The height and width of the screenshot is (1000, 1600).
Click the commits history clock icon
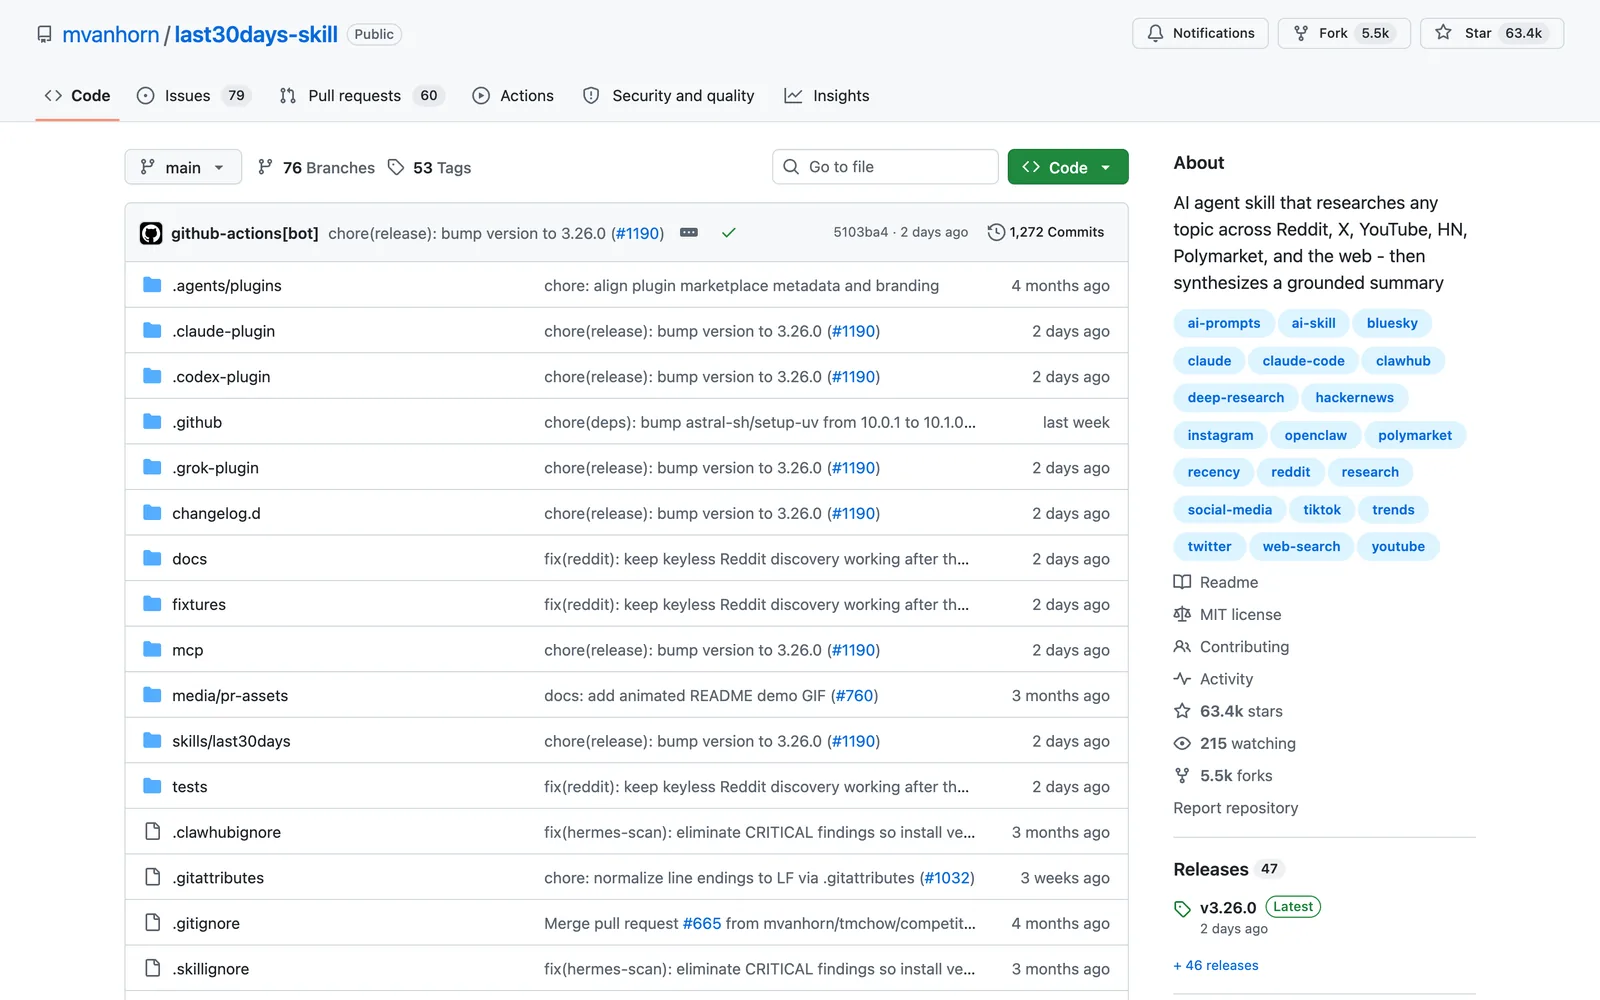(x=996, y=232)
